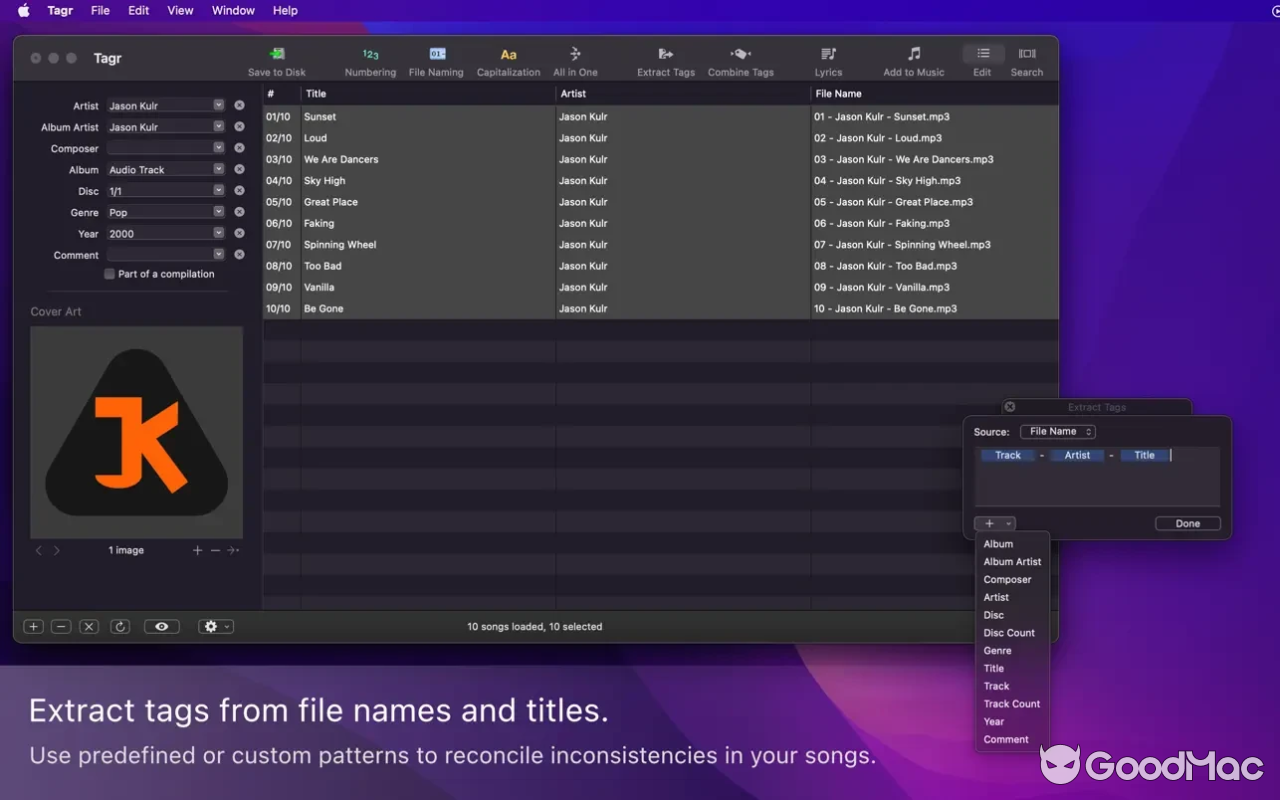1280x800 pixels.
Task: Click the JK cover art thumbnail
Action: (137, 432)
